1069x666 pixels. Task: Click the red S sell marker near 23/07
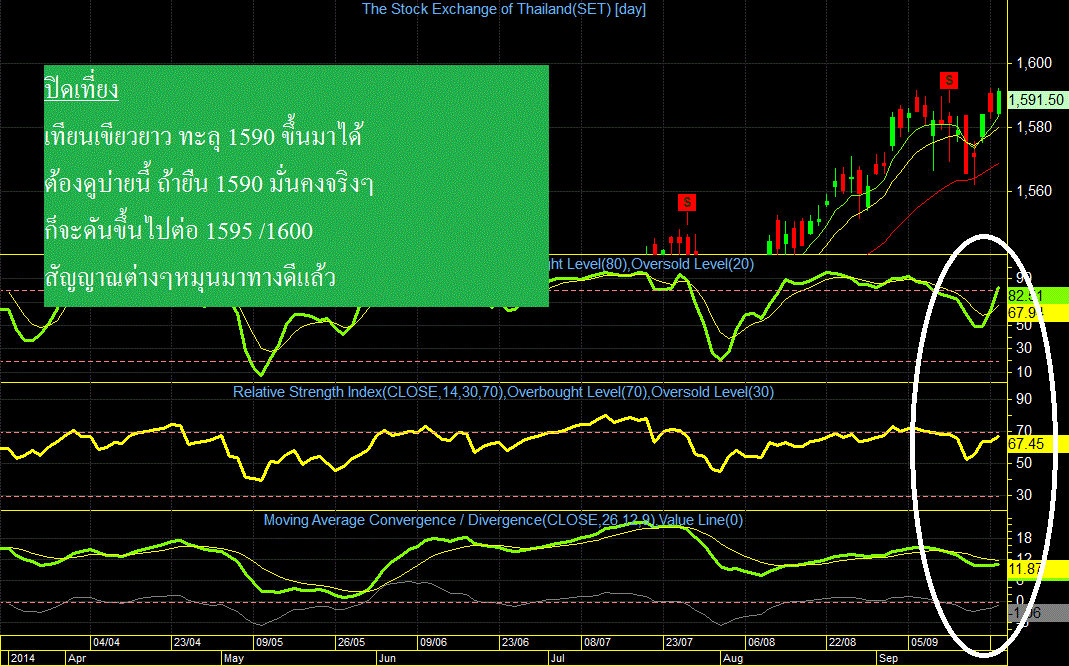pyautogui.click(x=687, y=202)
